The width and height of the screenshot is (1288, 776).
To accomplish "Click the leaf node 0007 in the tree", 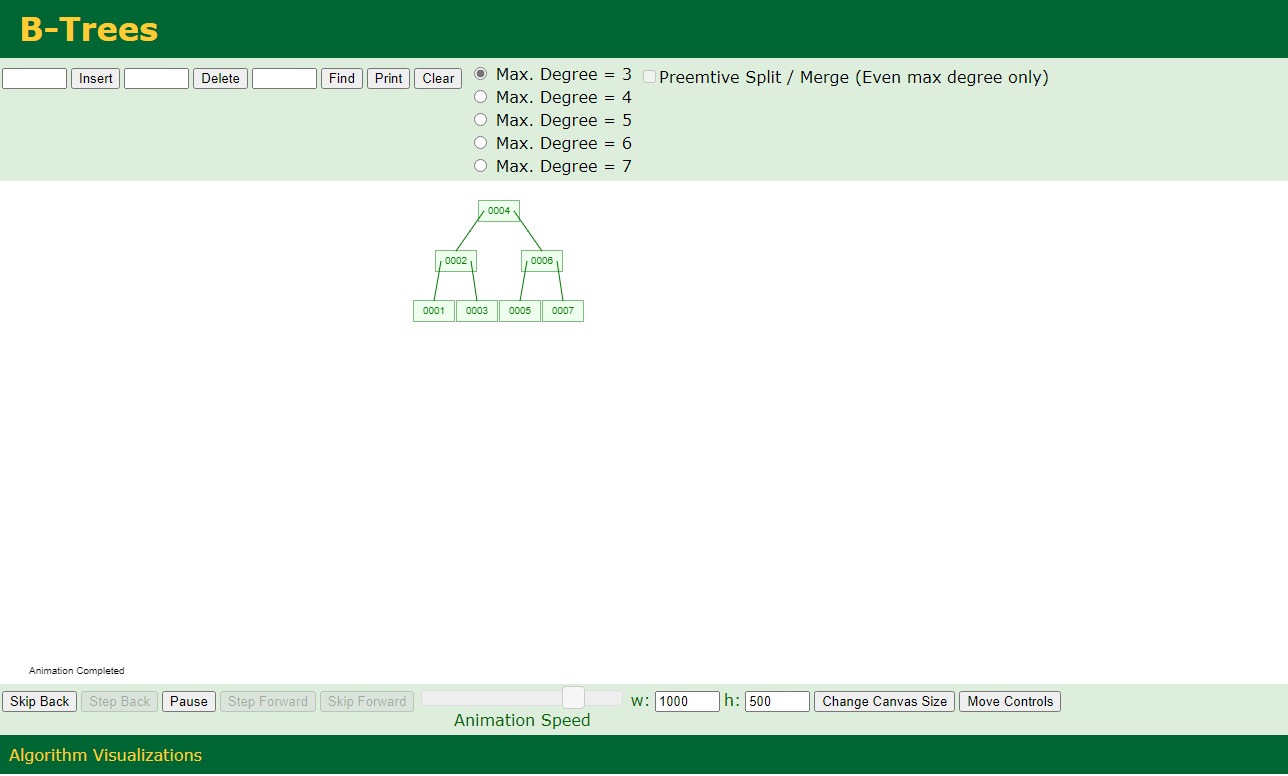I will pyautogui.click(x=562, y=311).
